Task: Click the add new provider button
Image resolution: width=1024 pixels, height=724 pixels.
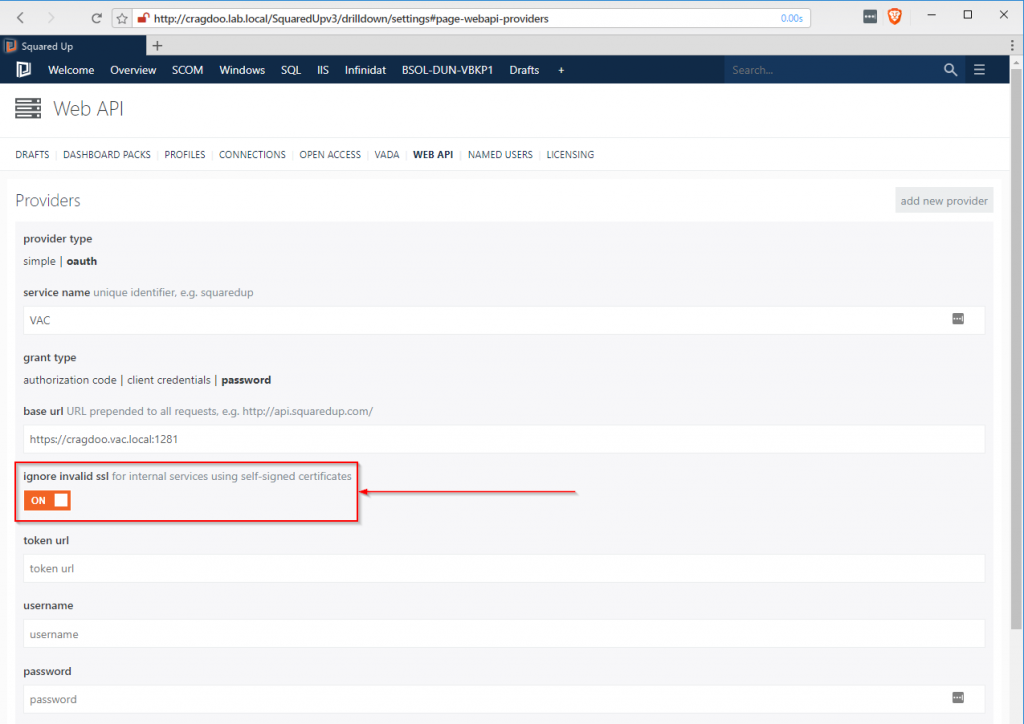Action: pyautogui.click(x=944, y=200)
